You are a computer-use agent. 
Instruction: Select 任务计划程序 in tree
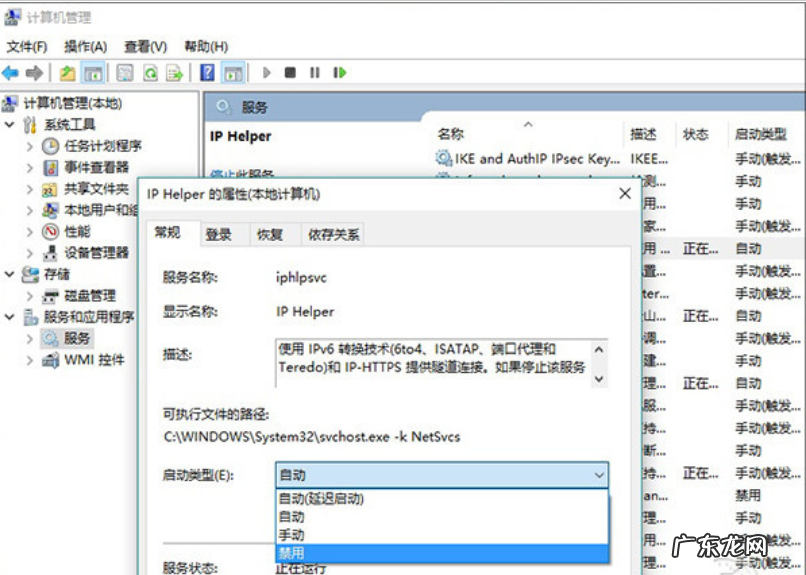point(103,146)
